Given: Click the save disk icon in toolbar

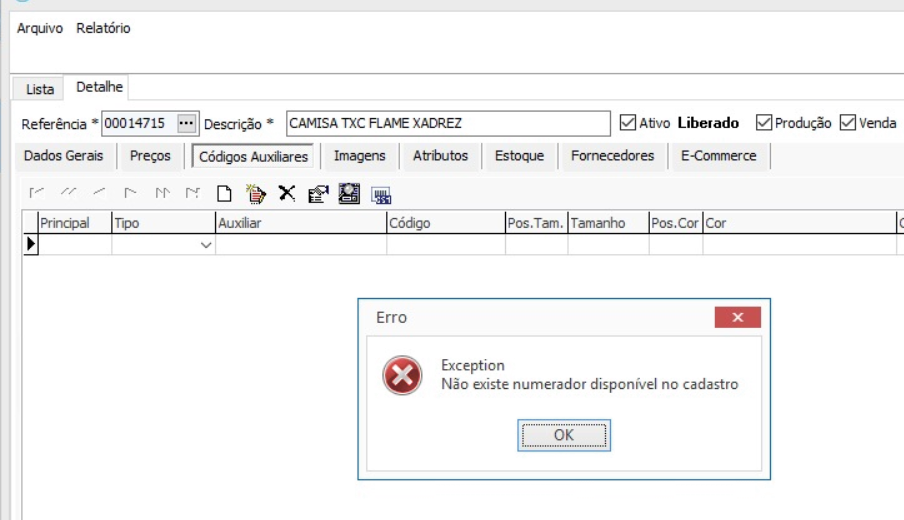Looking at the screenshot, I should (x=349, y=194).
